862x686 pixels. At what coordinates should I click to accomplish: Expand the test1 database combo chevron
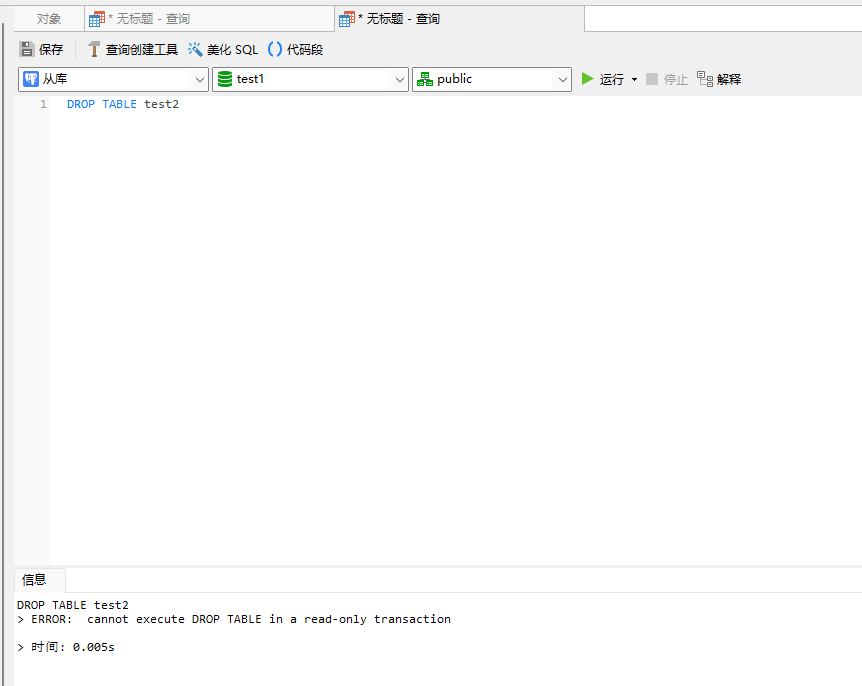(x=400, y=80)
